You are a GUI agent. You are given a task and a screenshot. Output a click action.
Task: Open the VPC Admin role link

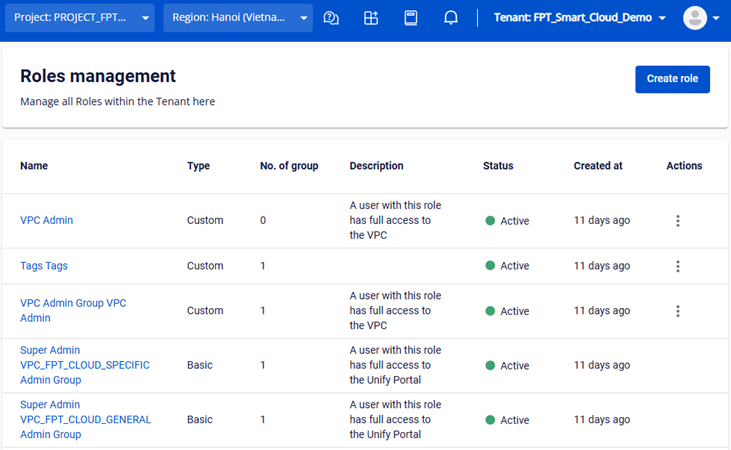[46, 220]
